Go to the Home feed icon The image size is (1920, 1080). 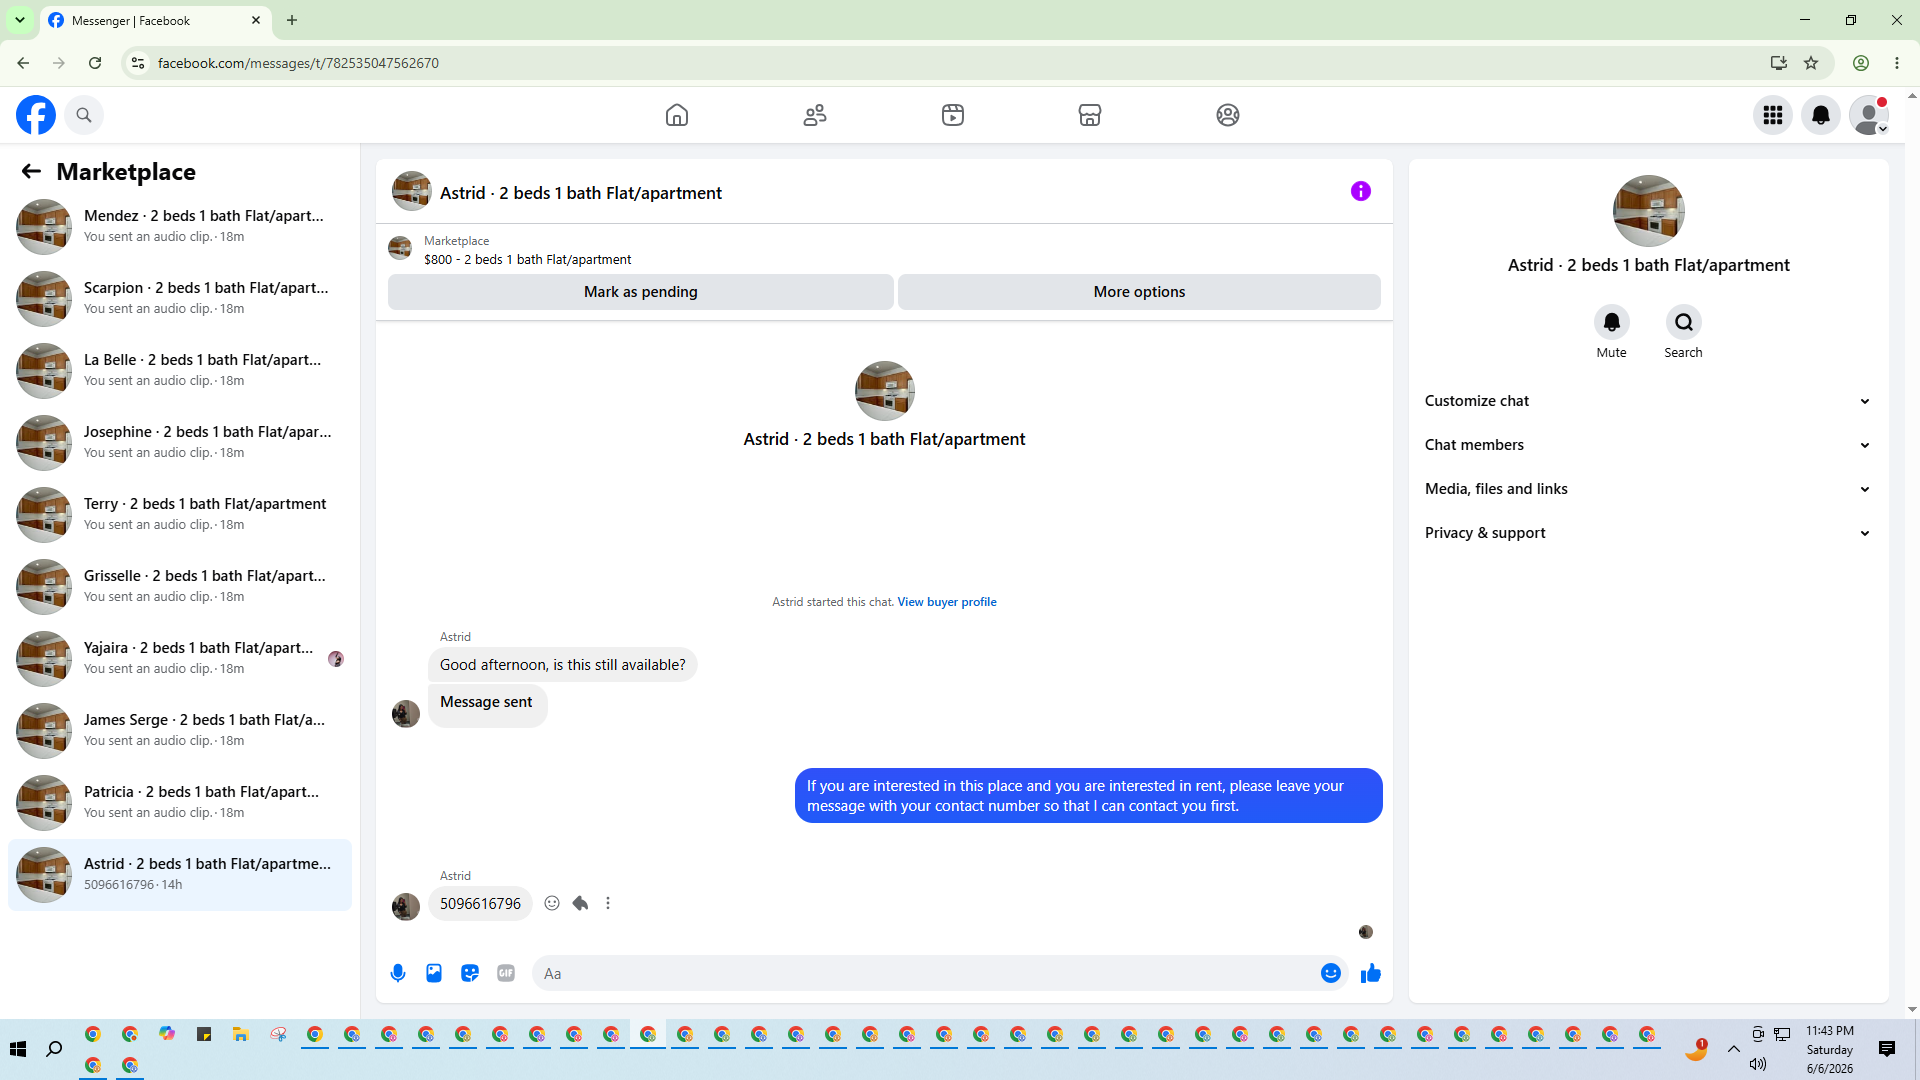pos(677,115)
